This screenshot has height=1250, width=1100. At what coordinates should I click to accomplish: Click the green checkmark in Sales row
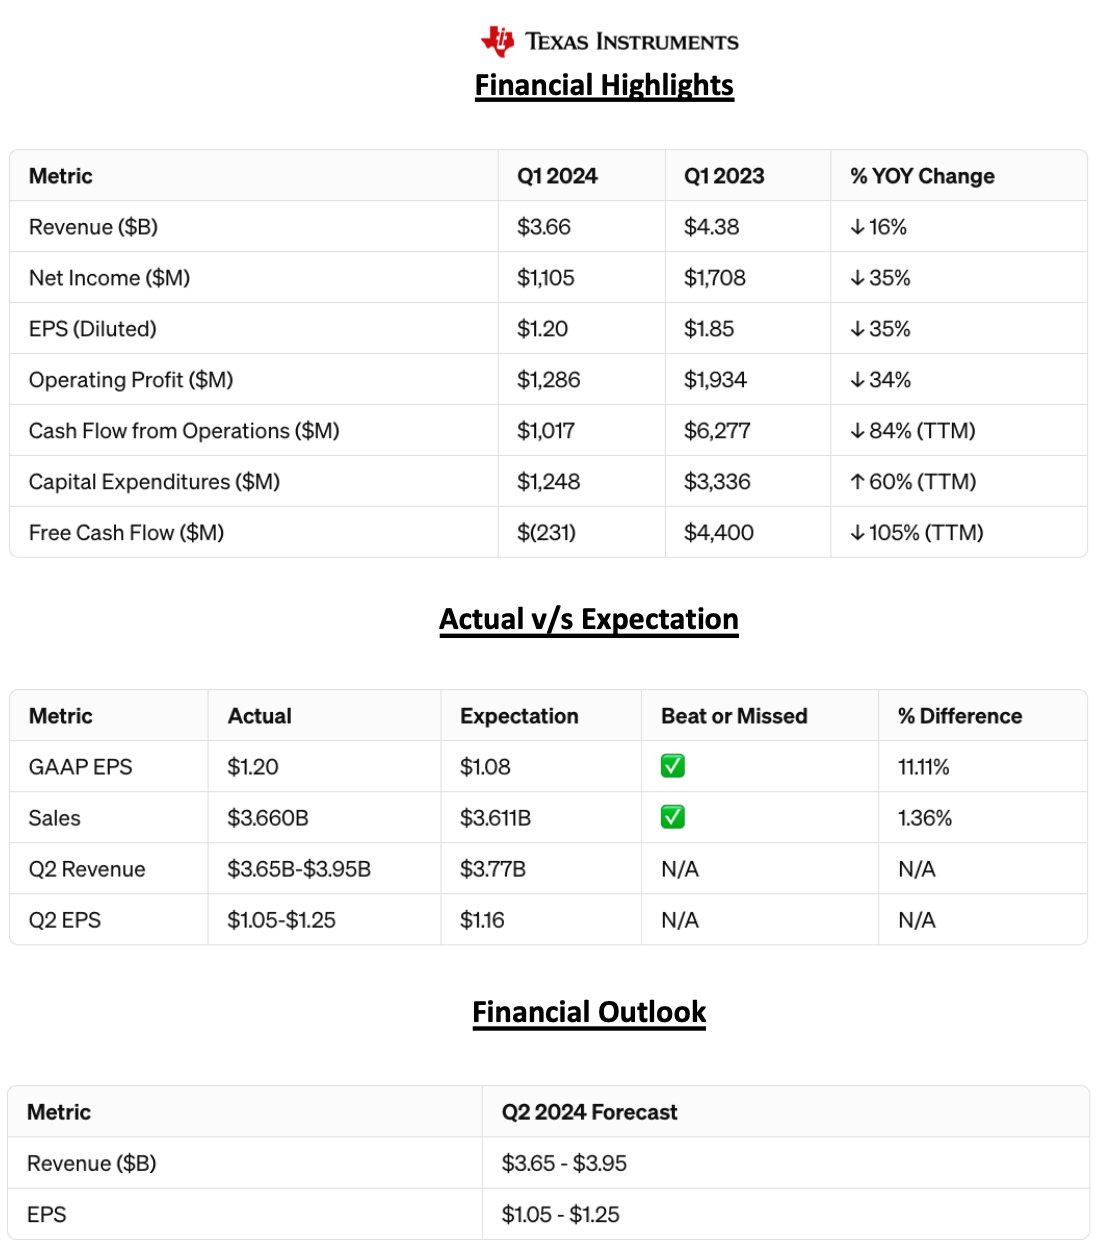point(673,818)
